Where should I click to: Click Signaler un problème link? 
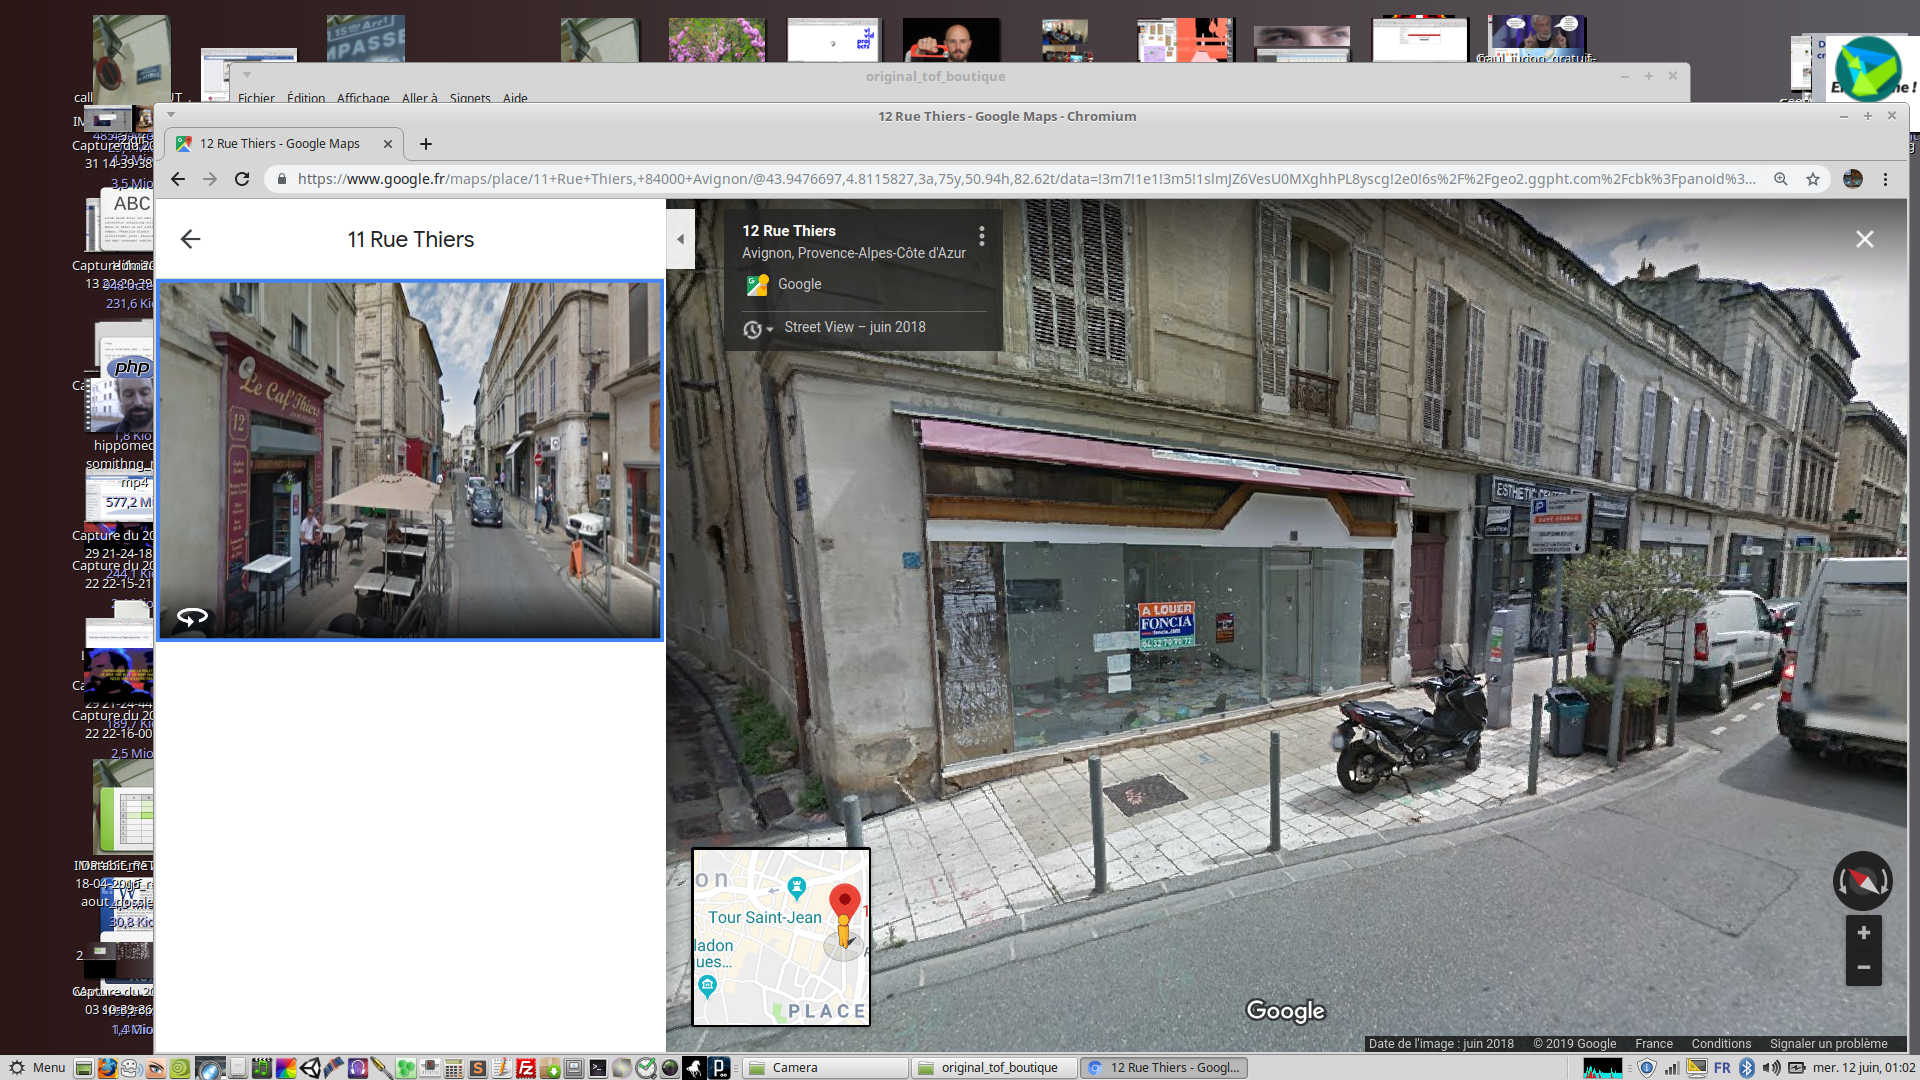[x=1828, y=1043]
